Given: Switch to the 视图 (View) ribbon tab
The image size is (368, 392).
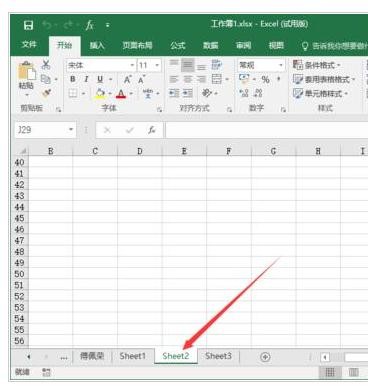Looking at the screenshot, I should (276, 45).
